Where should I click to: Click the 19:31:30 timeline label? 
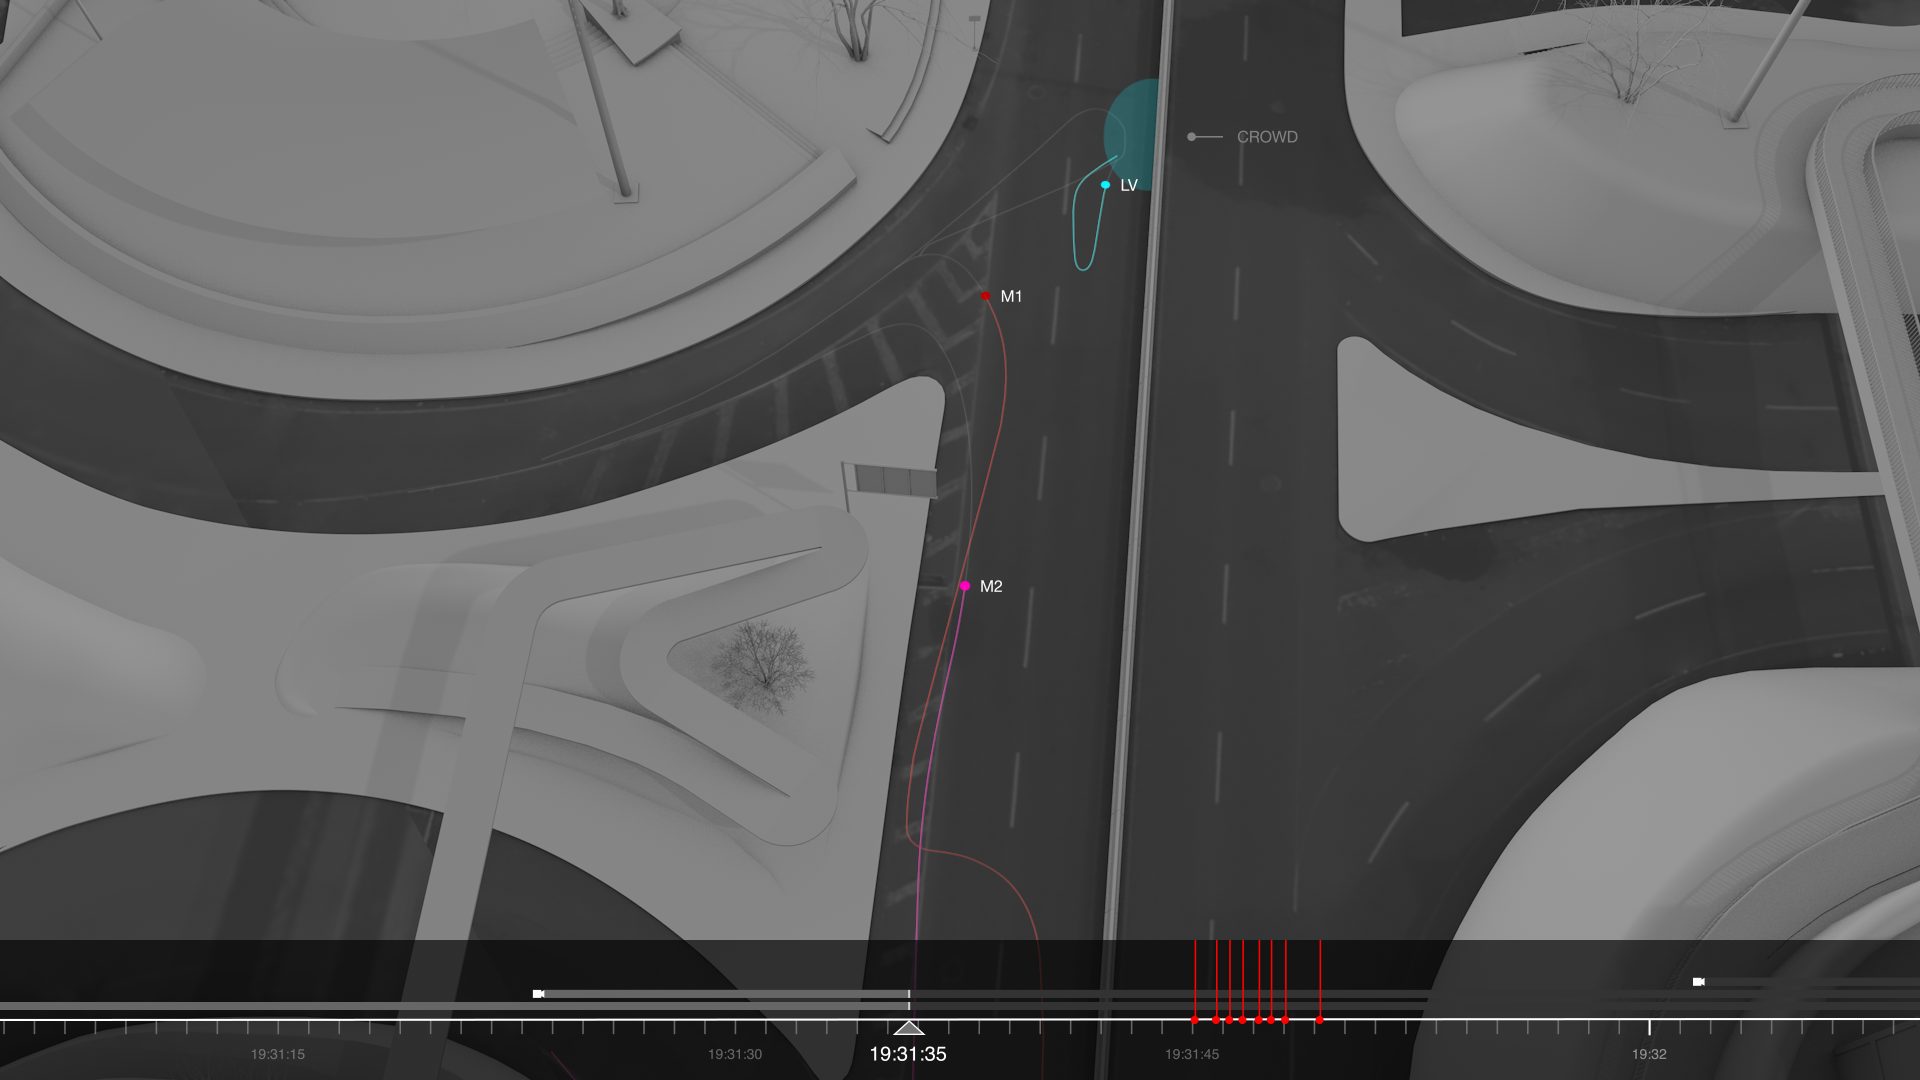pos(735,1054)
